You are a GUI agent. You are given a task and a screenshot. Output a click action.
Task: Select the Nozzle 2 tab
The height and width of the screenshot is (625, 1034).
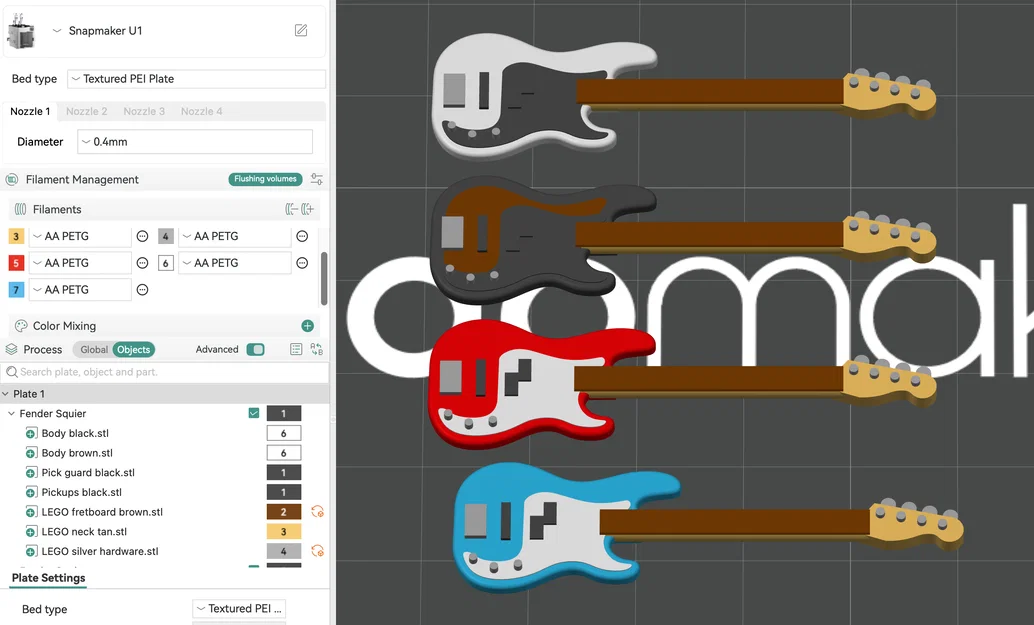coord(86,111)
